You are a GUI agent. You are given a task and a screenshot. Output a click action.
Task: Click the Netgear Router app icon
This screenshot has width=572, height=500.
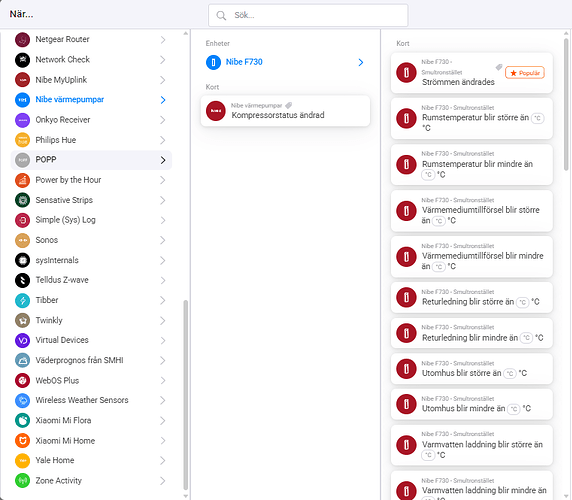pyautogui.click(x=22, y=39)
